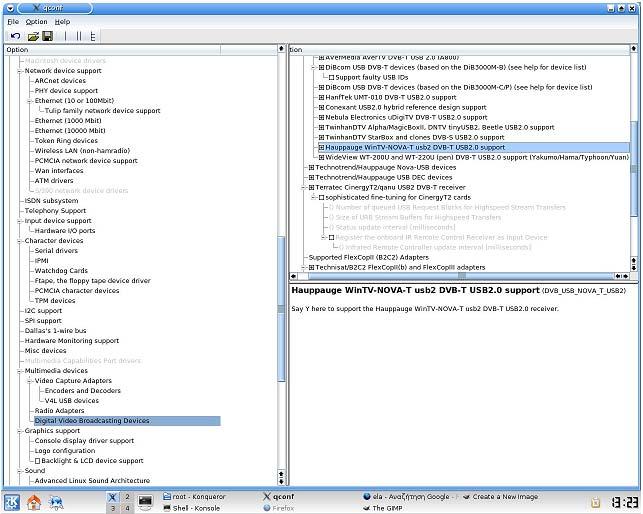Select Digital Video Broadcasting Devices
The image size is (643, 514).
127,421
